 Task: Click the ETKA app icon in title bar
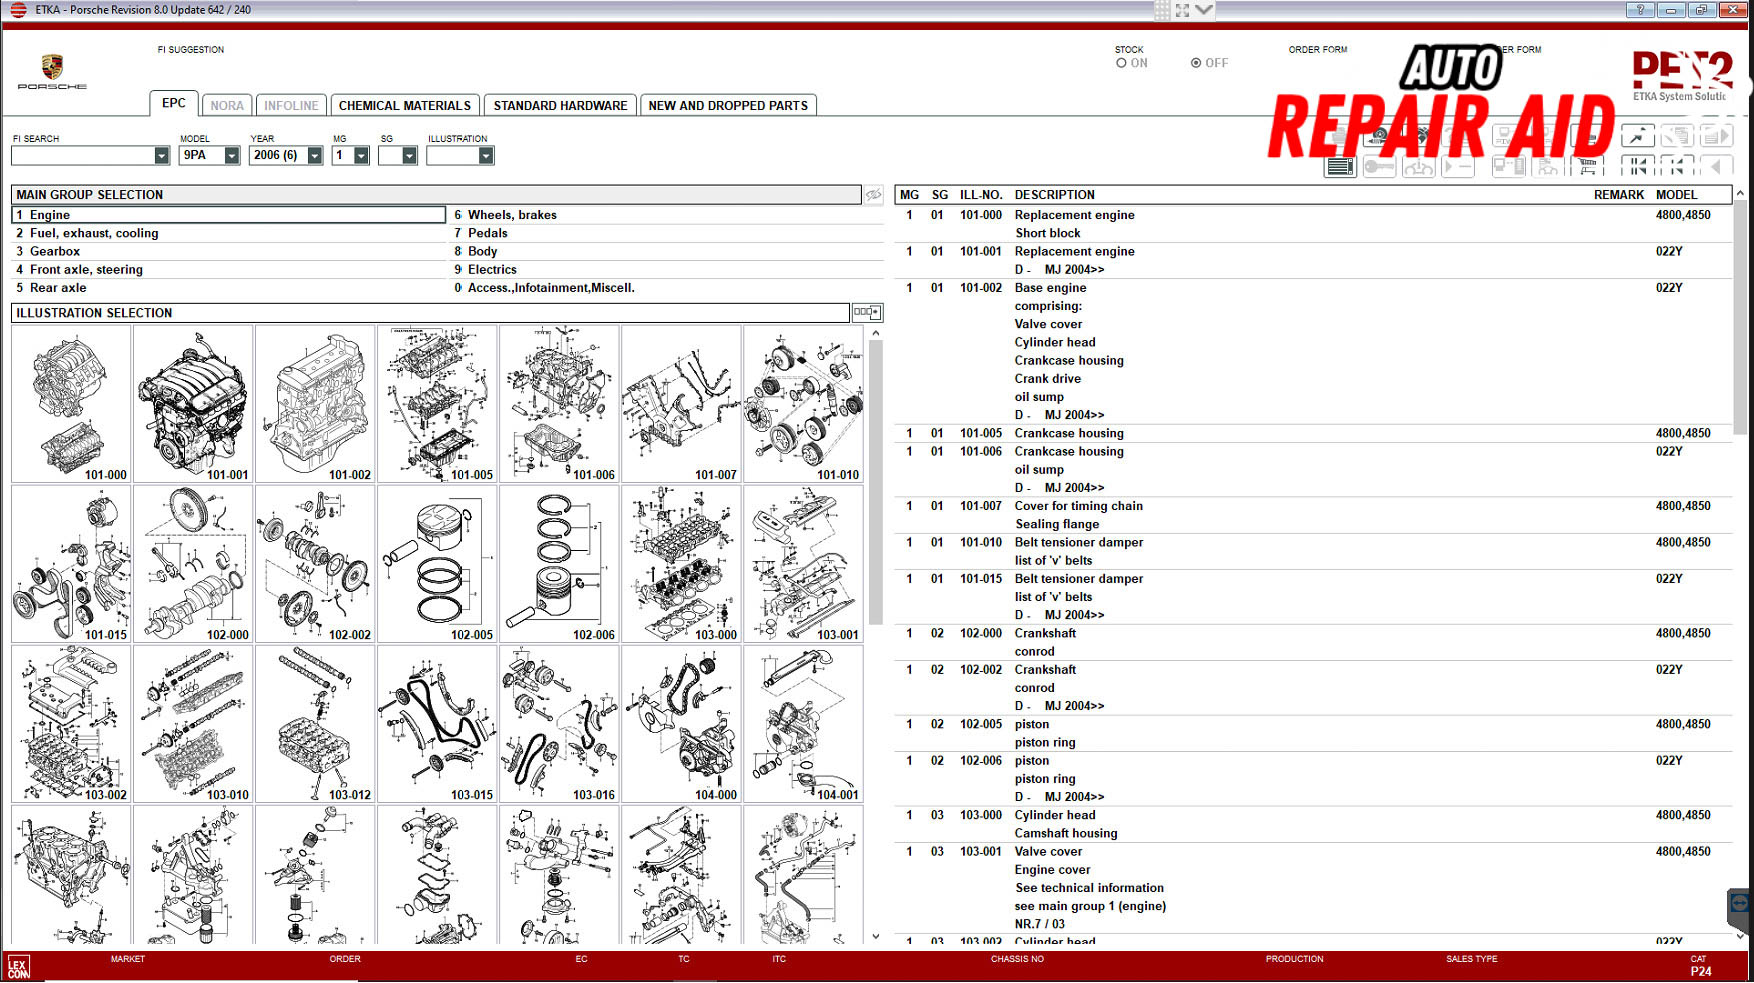click(18, 10)
